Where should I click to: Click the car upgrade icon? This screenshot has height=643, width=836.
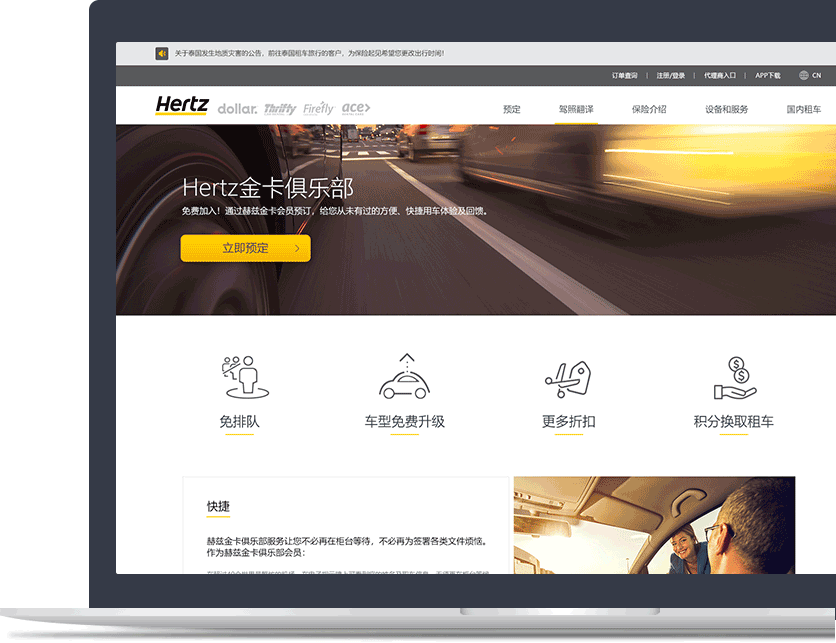coord(404,377)
